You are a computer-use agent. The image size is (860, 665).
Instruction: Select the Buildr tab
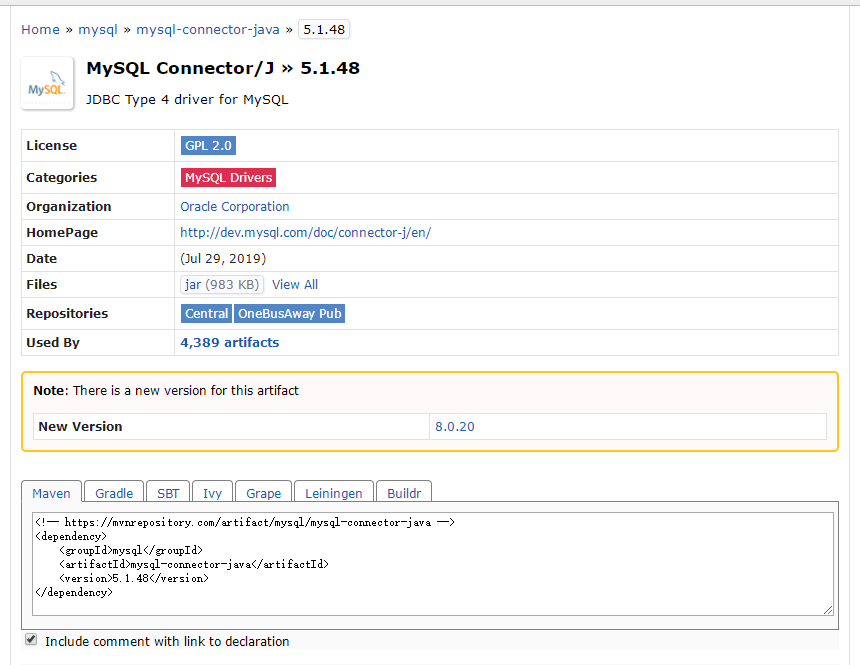tap(404, 492)
